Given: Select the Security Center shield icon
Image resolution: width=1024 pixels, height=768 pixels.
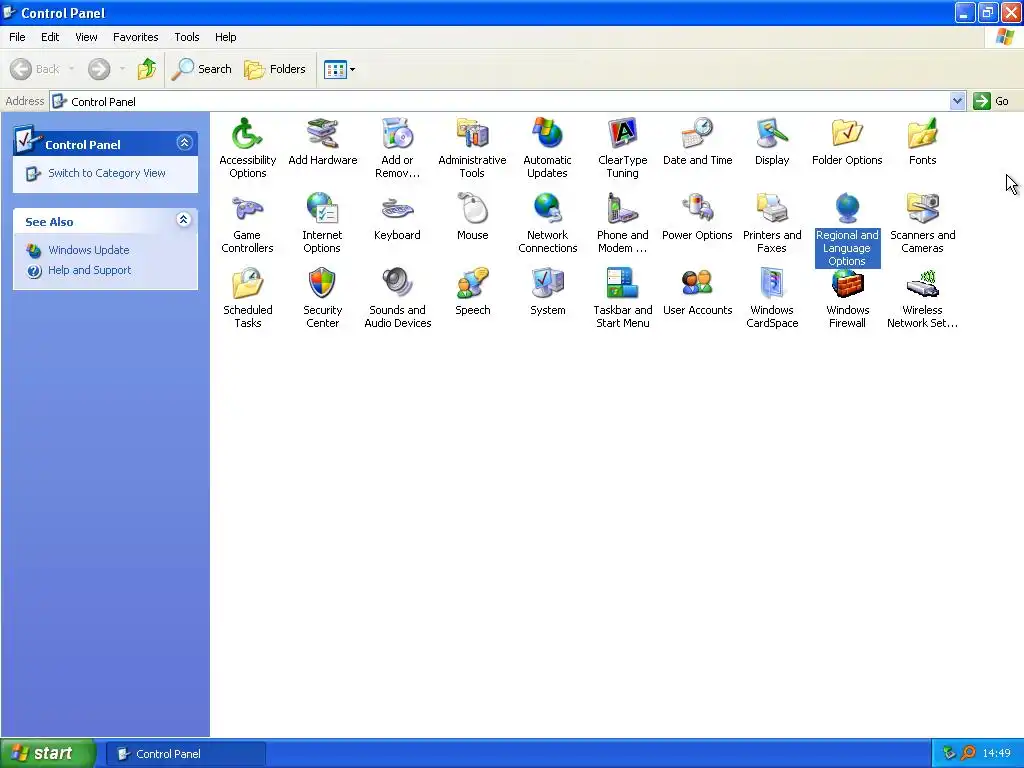Looking at the screenshot, I should click(x=323, y=283).
